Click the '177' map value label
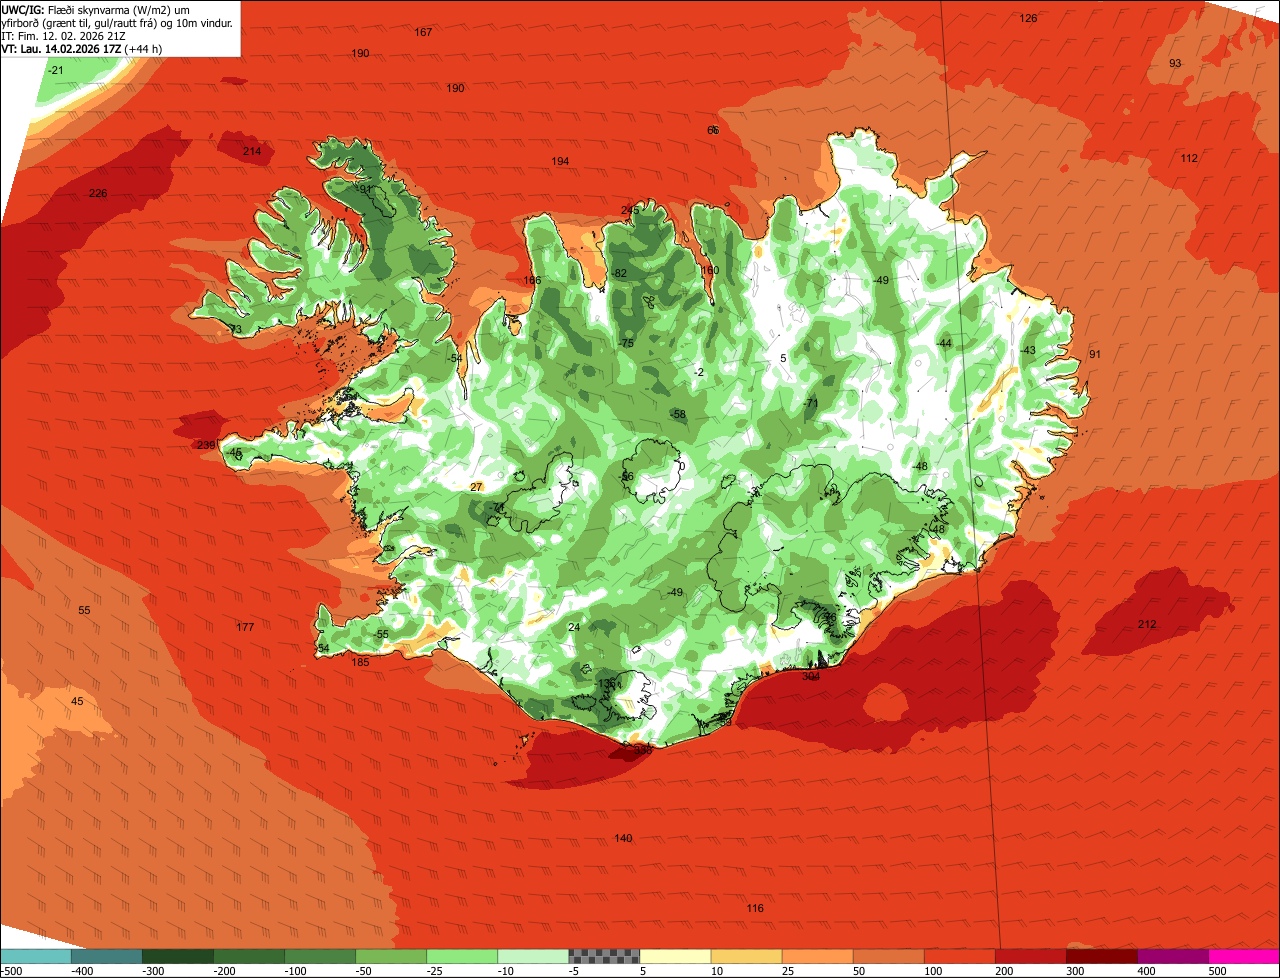Screen dimensions: 1280x978 click(x=245, y=627)
